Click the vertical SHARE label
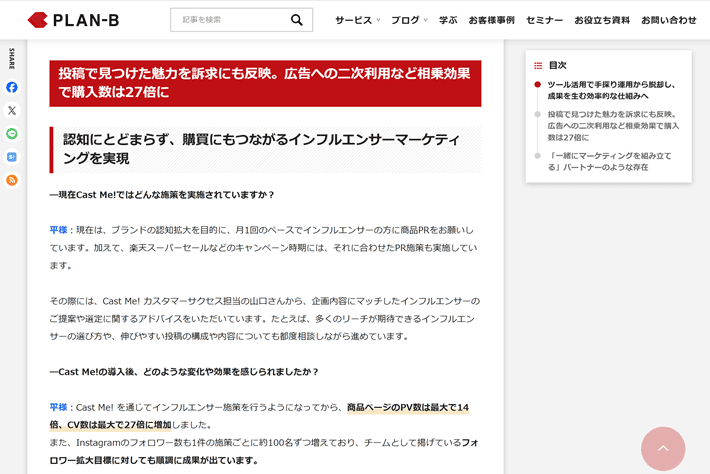The image size is (710, 474). coord(12,58)
